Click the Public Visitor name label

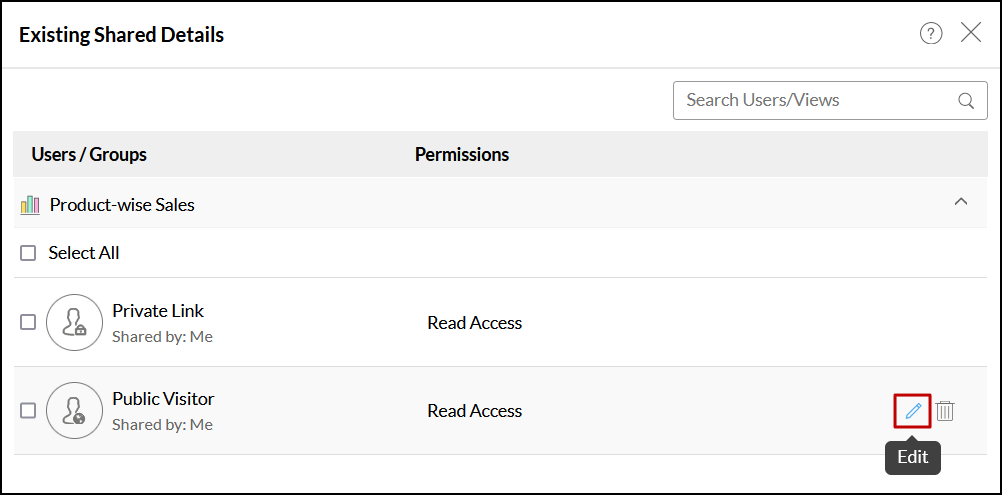point(163,399)
